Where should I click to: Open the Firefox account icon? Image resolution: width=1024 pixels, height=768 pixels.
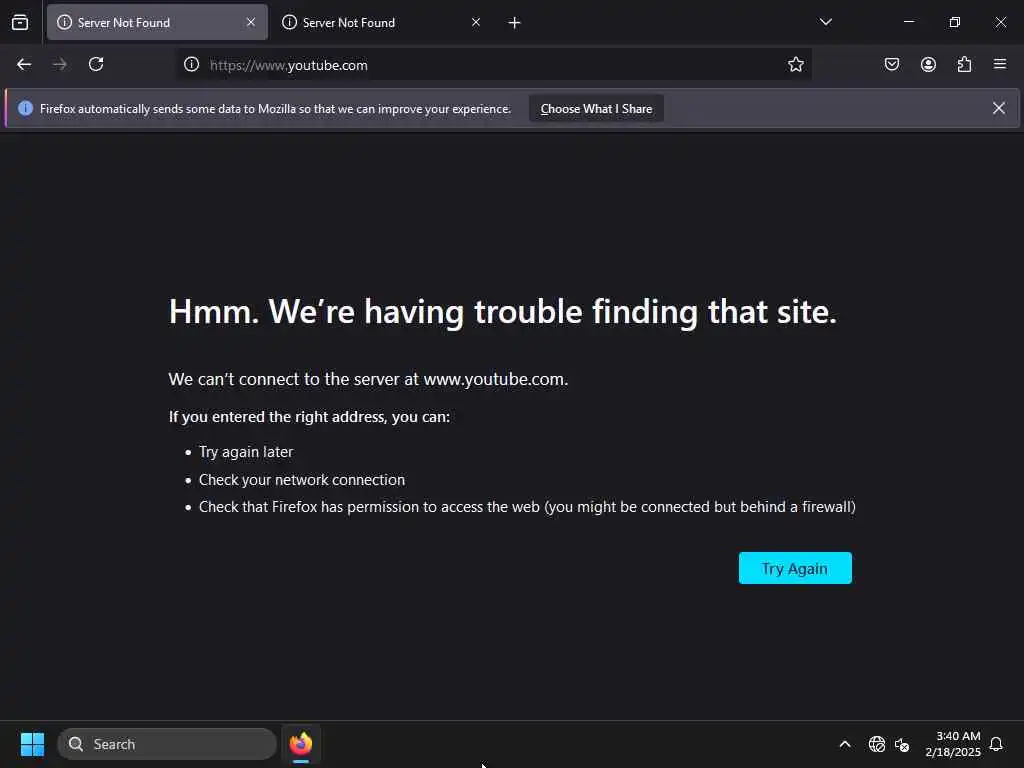[x=928, y=64]
